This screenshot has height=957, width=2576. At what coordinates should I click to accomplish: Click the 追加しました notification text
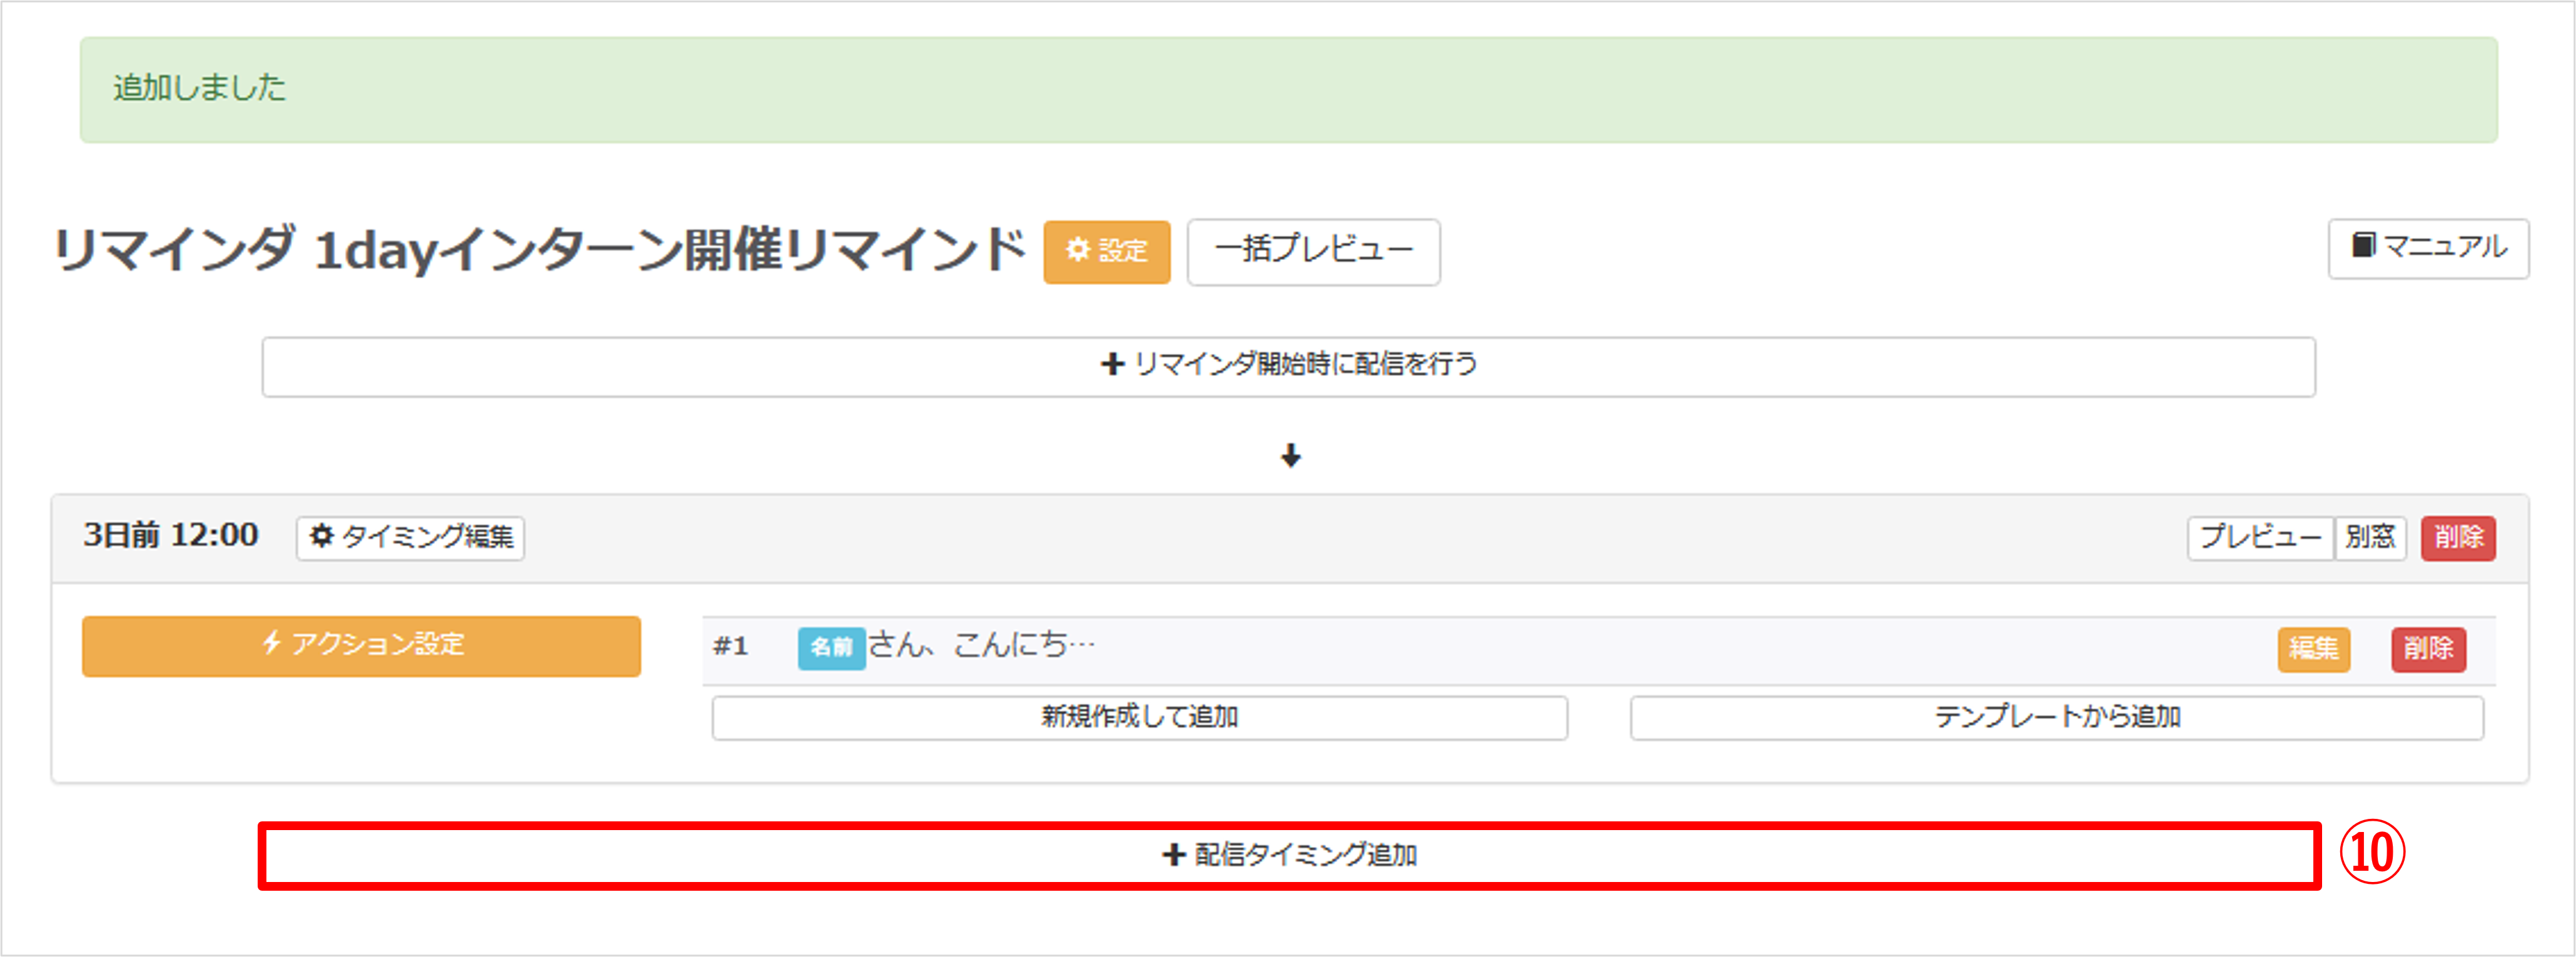(199, 88)
